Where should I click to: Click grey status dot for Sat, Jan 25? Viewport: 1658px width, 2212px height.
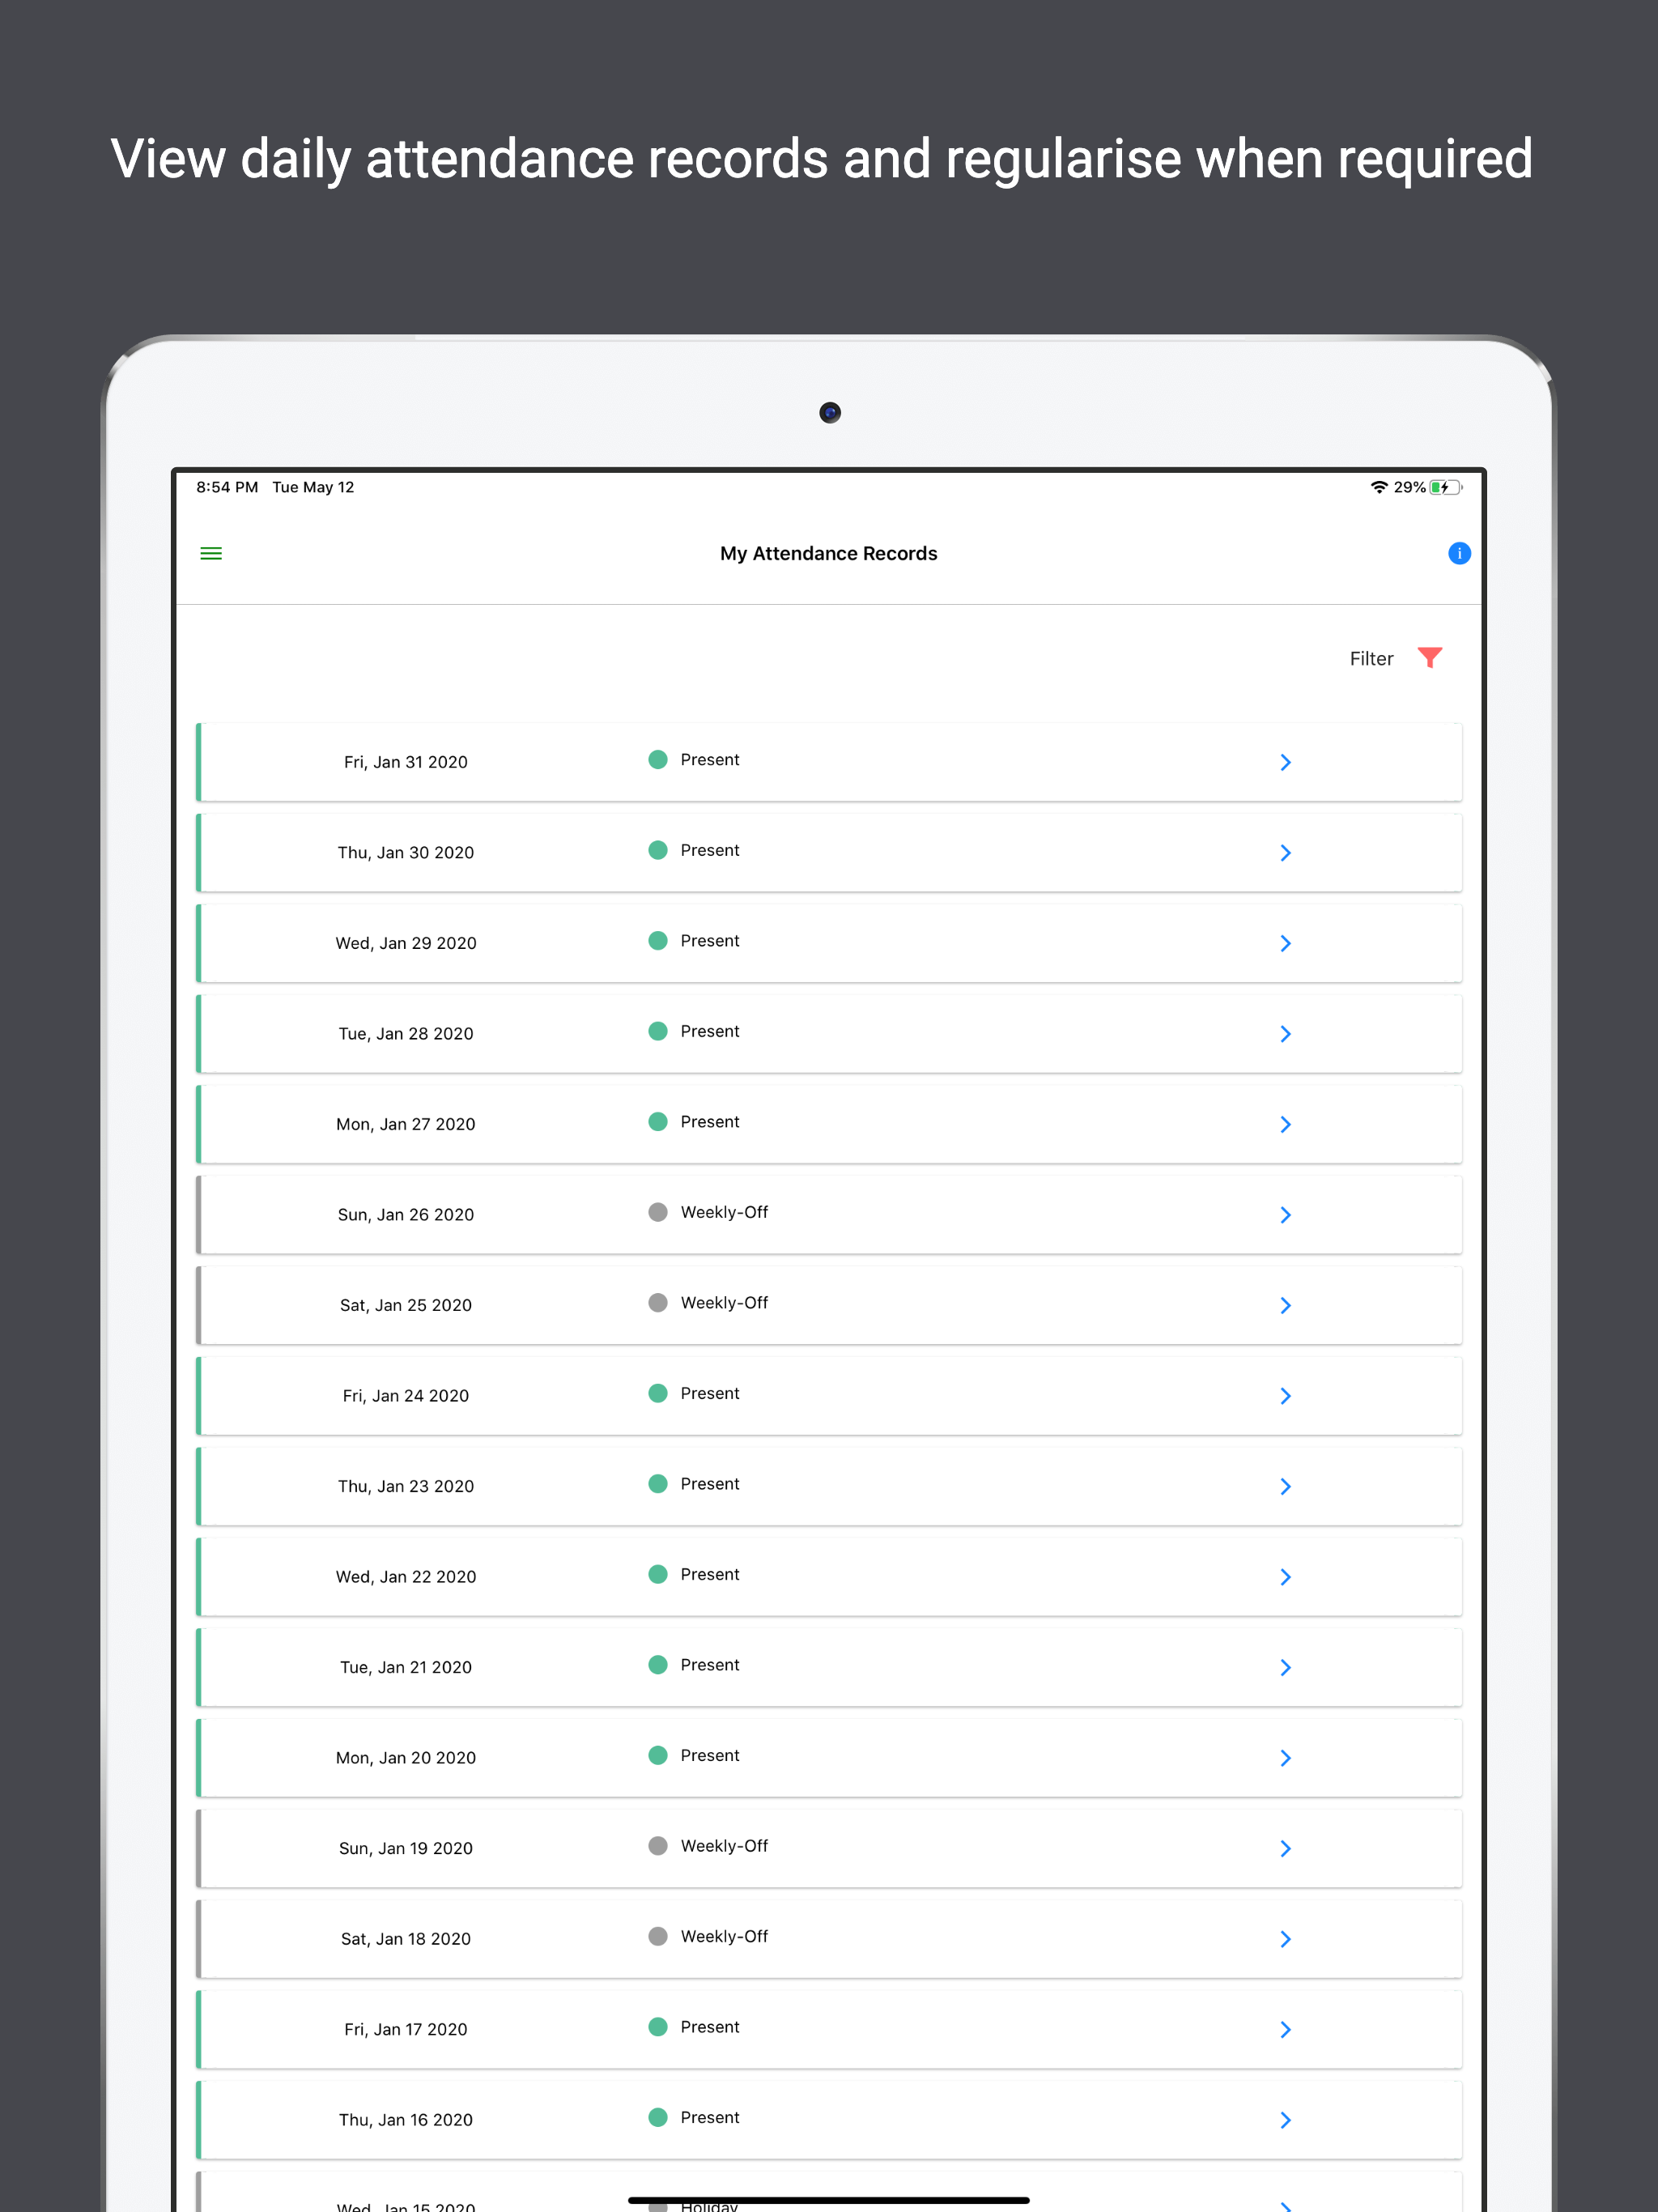[658, 1302]
